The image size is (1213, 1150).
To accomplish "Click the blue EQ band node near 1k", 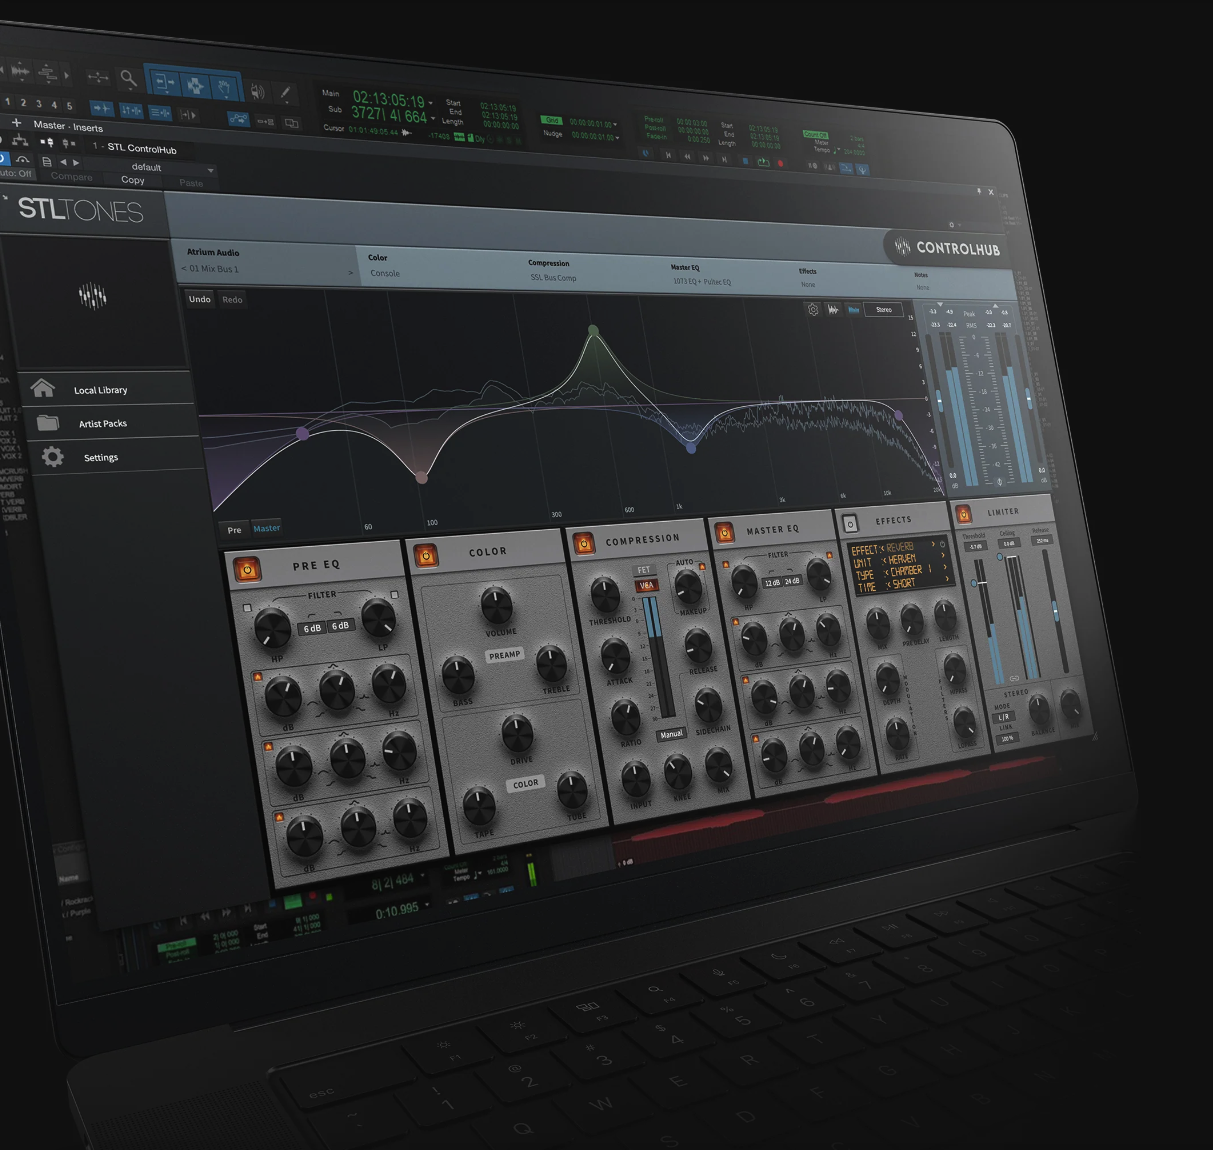I will [x=690, y=448].
